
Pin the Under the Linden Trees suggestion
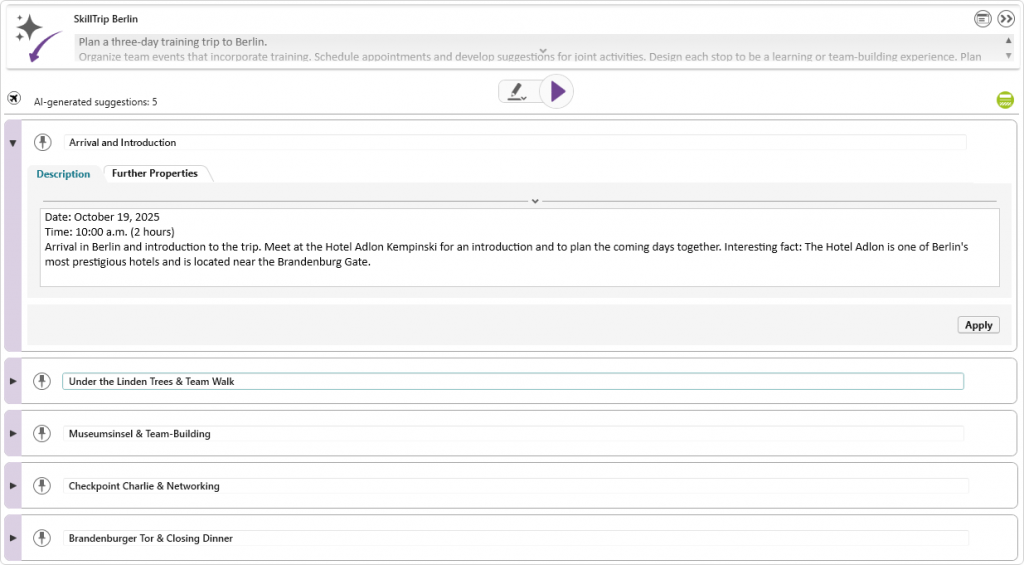pos(42,381)
